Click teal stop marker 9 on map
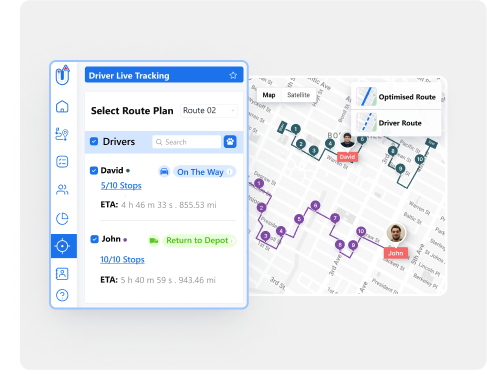Image resolution: width=487 pixels, height=376 pixels. [400, 169]
